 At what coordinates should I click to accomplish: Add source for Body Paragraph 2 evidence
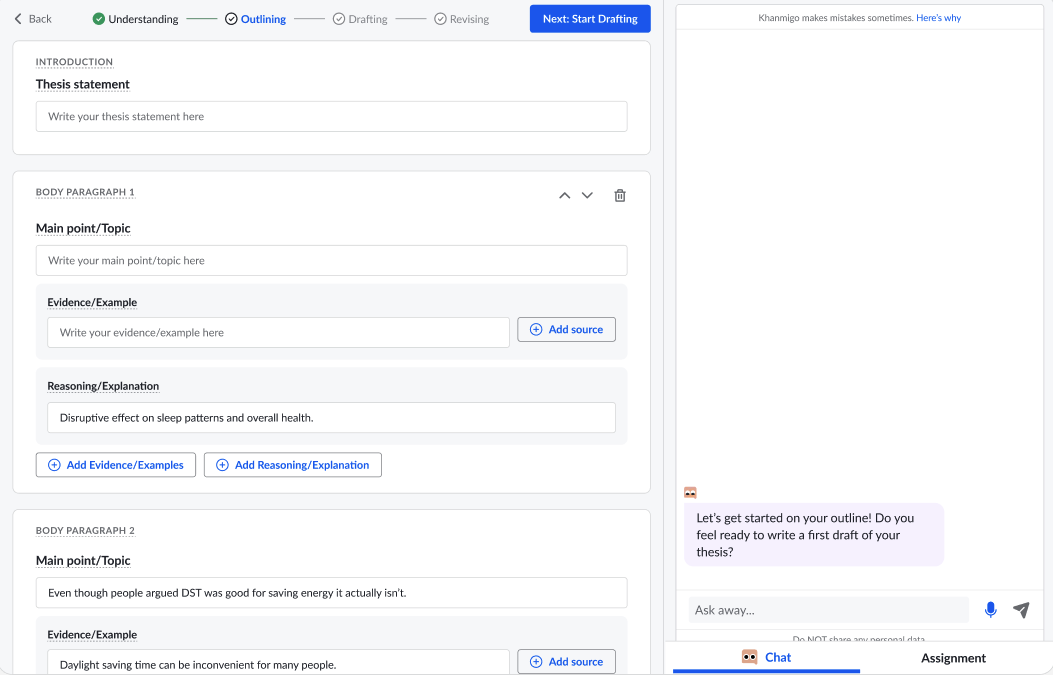pos(566,662)
